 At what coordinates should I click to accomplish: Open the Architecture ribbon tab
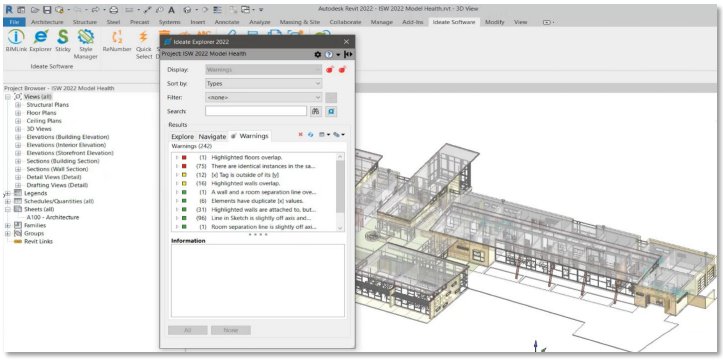coord(47,22)
